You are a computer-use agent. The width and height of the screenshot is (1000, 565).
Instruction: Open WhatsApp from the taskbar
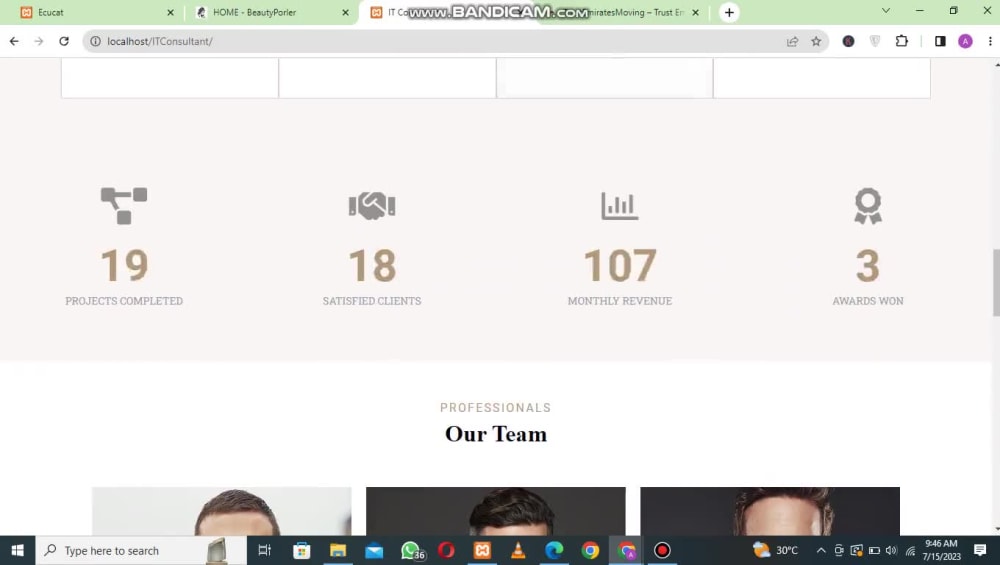point(411,550)
